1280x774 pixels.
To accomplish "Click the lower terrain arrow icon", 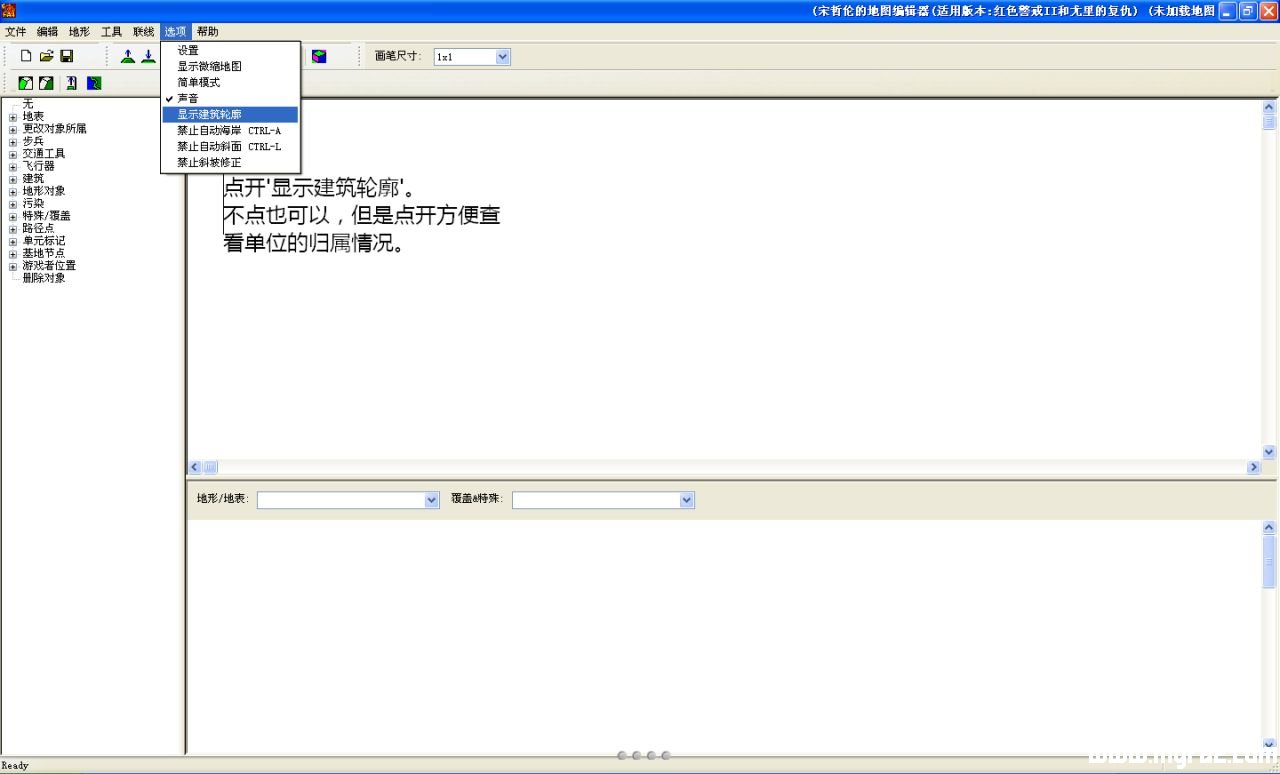I will [148, 57].
